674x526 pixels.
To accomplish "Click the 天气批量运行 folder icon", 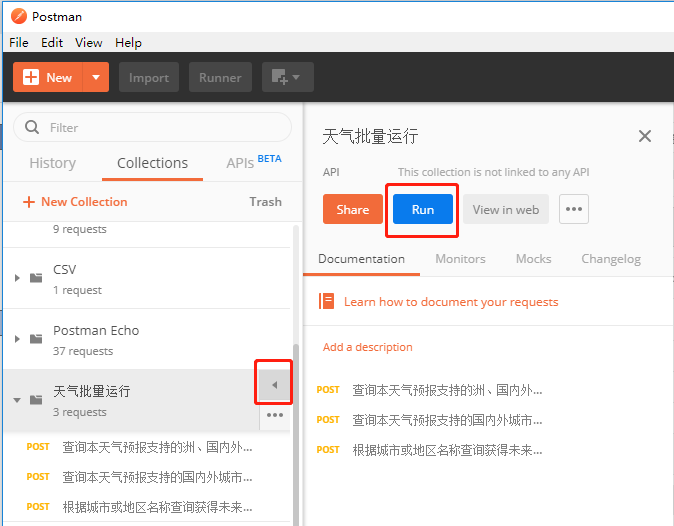I will pos(36,400).
